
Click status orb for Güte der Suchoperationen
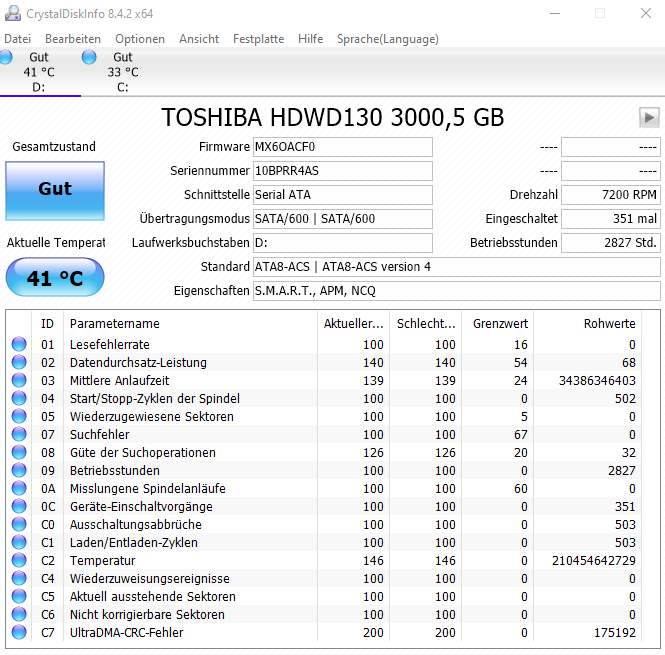click(x=19, y=452)
